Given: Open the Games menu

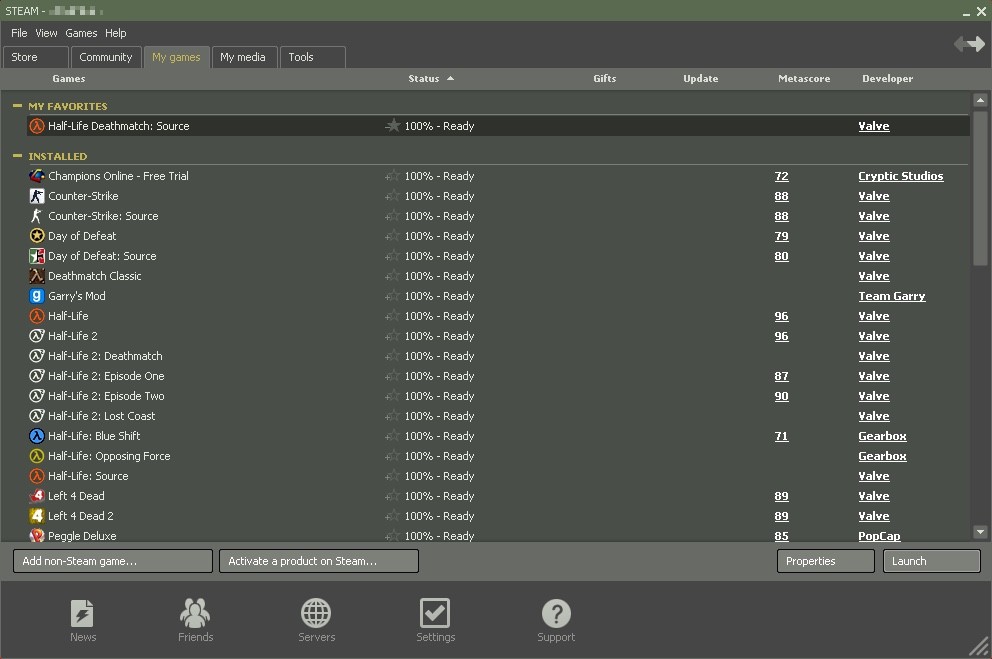Looking at the screenshot, I should (81, 33).
